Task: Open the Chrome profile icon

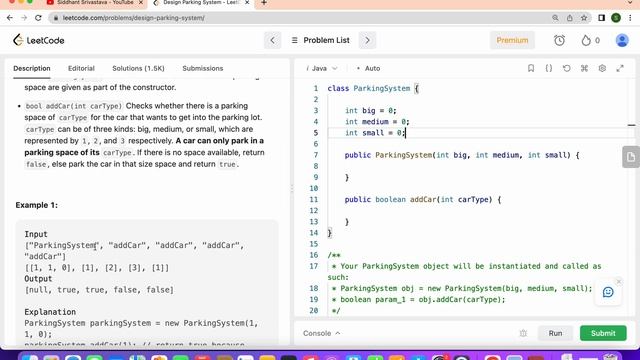Action: click(616, 18)
